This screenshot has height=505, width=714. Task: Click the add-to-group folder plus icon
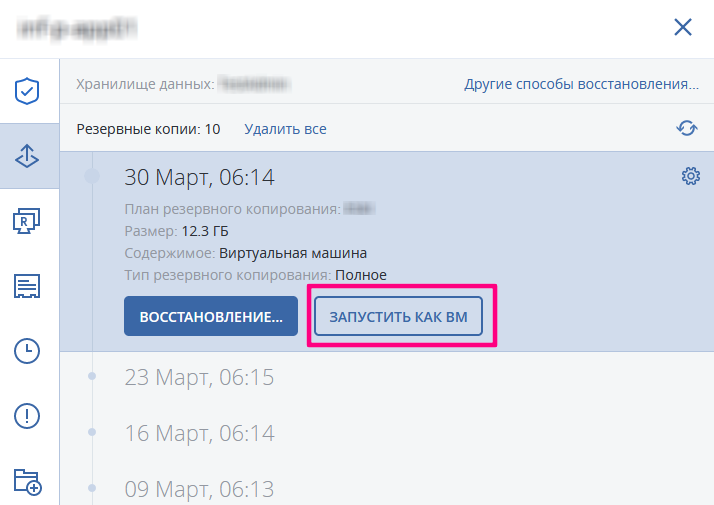[27, 482]
